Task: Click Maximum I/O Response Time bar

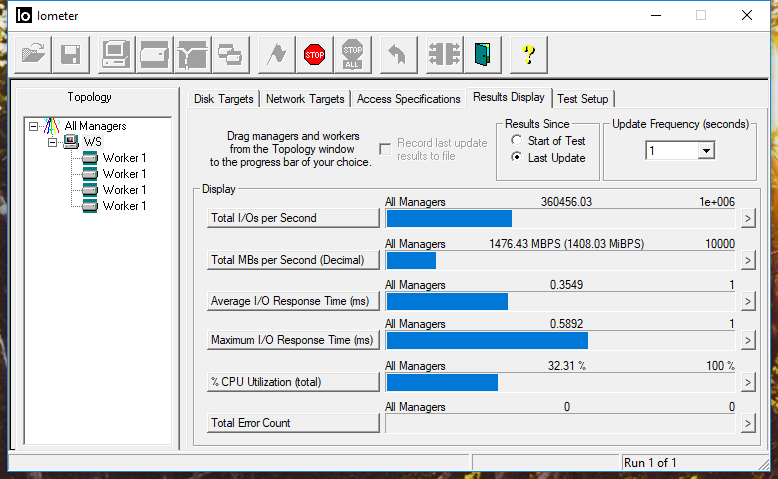Action: [x=560, y=341]
